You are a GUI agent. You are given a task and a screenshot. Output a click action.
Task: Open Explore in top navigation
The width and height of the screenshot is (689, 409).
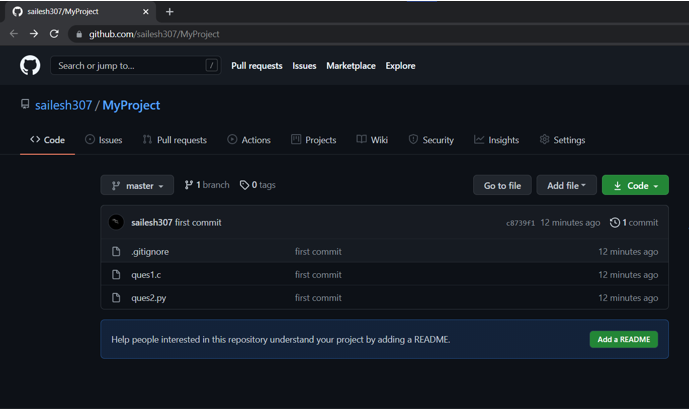pyautogui.click(x=400, y=65)
